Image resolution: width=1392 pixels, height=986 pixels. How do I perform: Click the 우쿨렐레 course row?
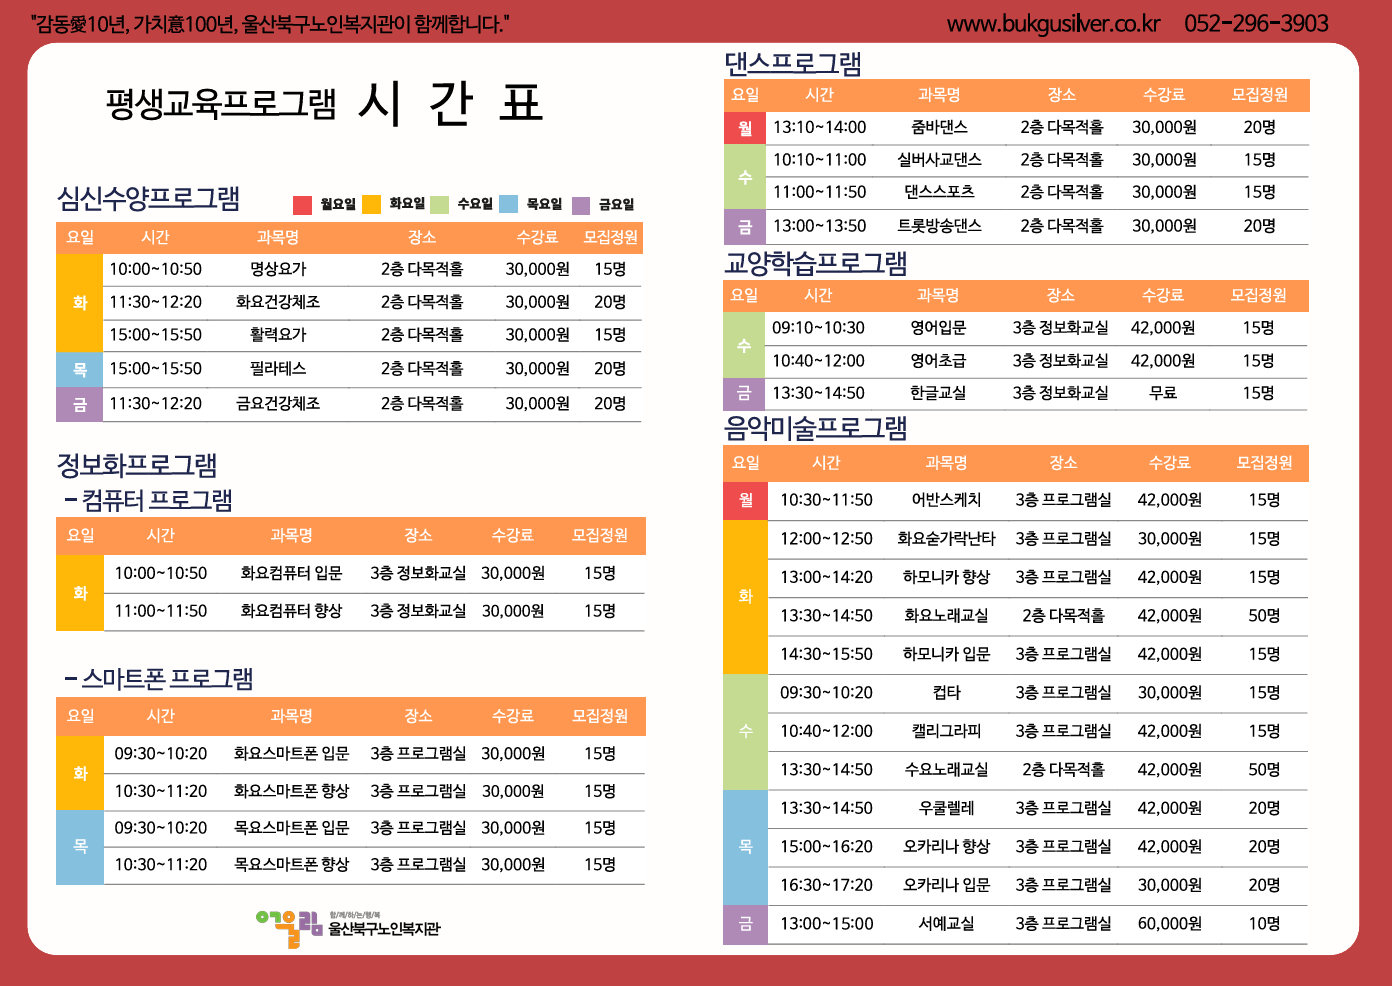(x=1037, y=808)
